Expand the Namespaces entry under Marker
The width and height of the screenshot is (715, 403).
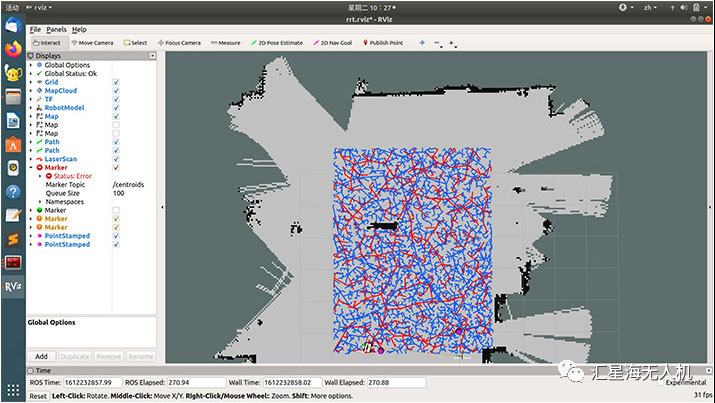click(40, 202)
